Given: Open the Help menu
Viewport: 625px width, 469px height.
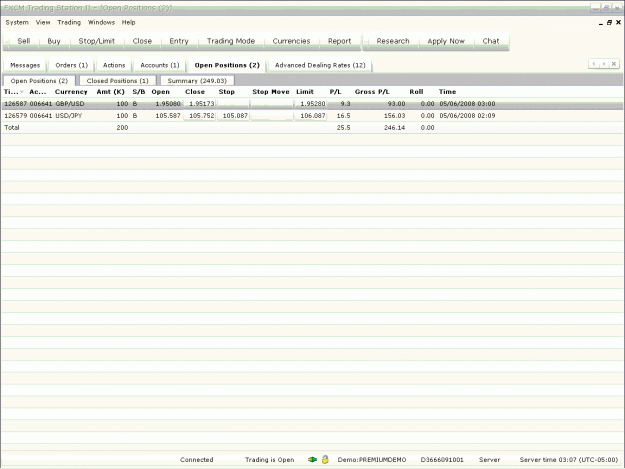Looking at the screenshot, I should (x=128, y=22).
